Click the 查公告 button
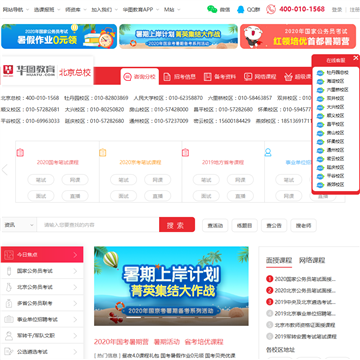This screenshot has height=360, width=360. [x=274, y=226]
